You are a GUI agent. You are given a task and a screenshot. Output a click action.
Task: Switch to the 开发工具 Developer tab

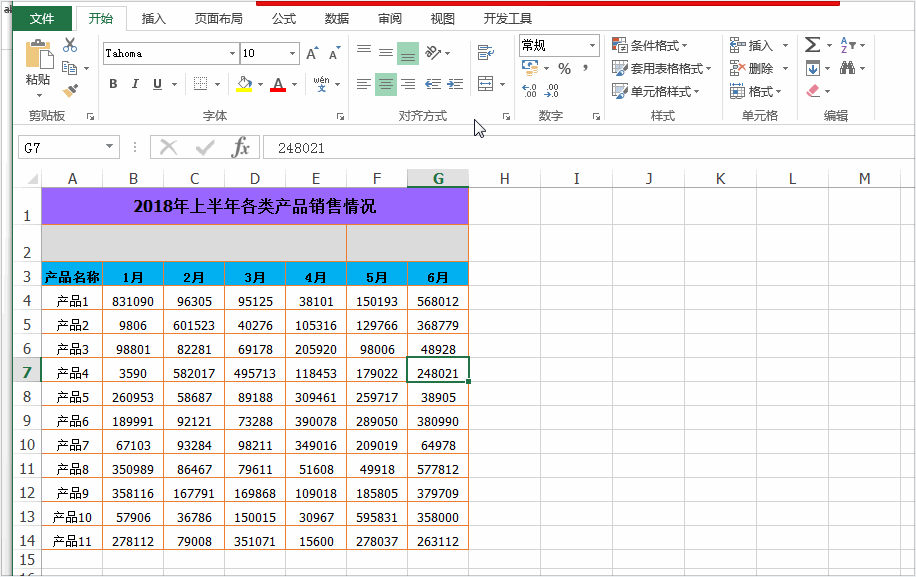(508, 19)
